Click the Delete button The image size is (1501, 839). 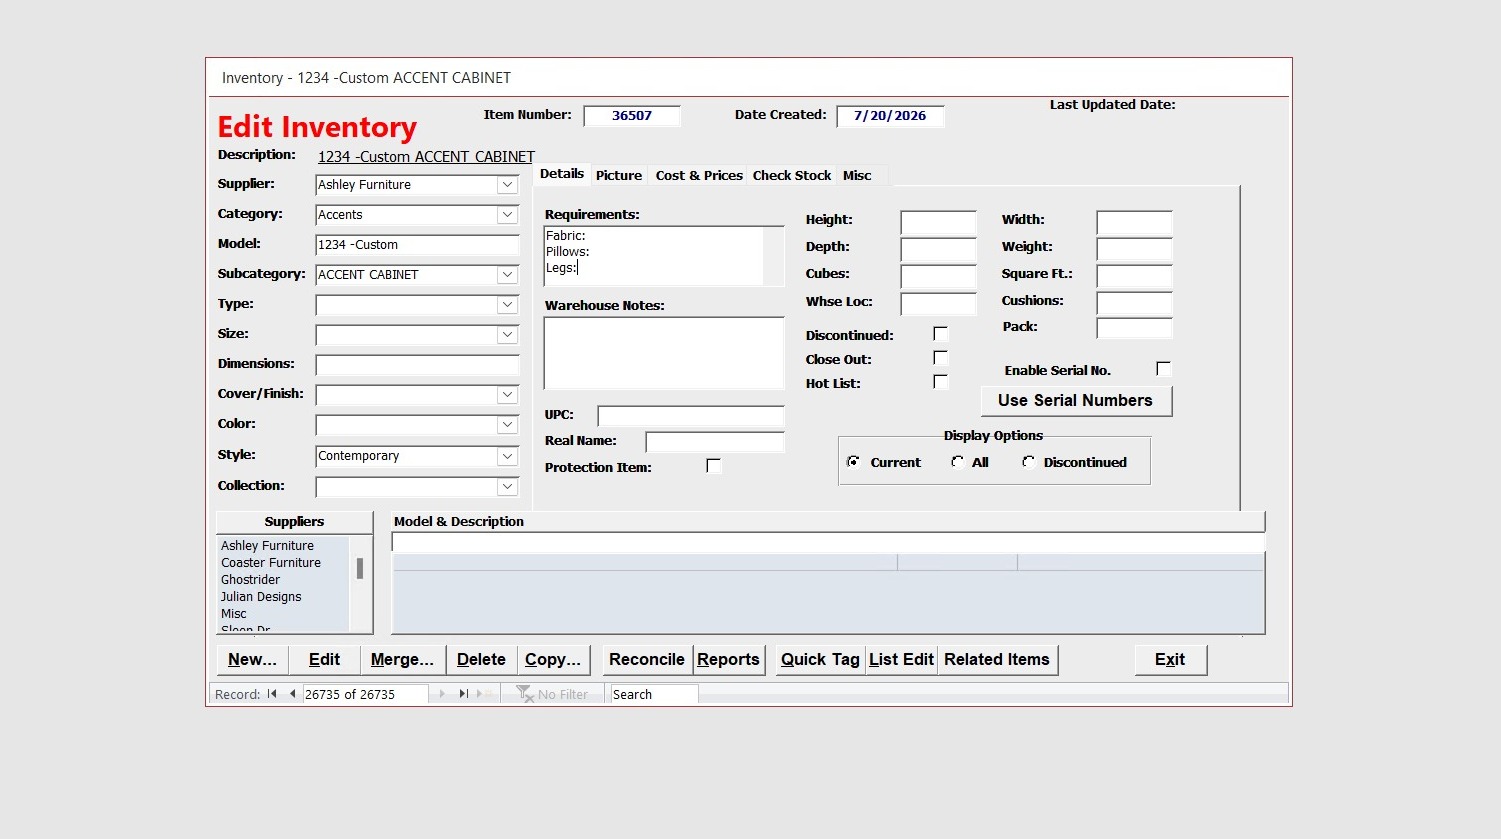pyautogui.click(x=481, y=660)
